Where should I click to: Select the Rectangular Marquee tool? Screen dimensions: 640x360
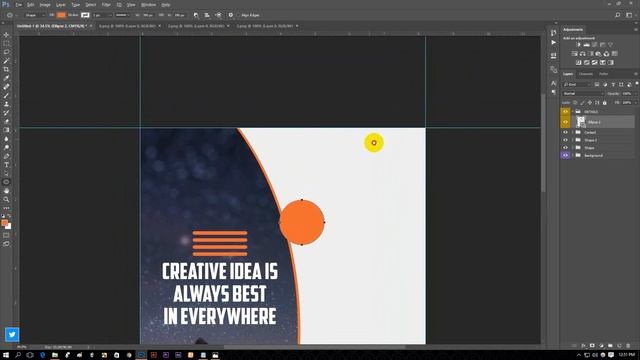click(6, 43)
